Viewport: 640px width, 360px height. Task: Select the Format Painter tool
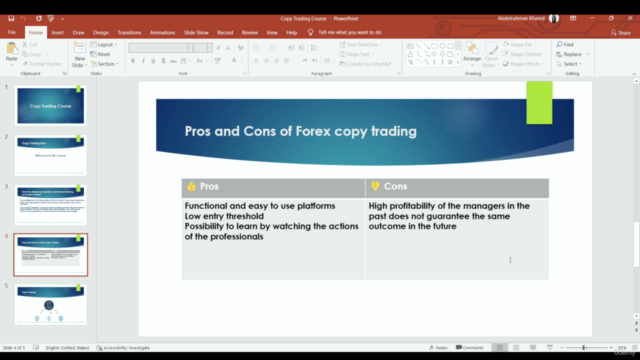(x=42, y=64)
